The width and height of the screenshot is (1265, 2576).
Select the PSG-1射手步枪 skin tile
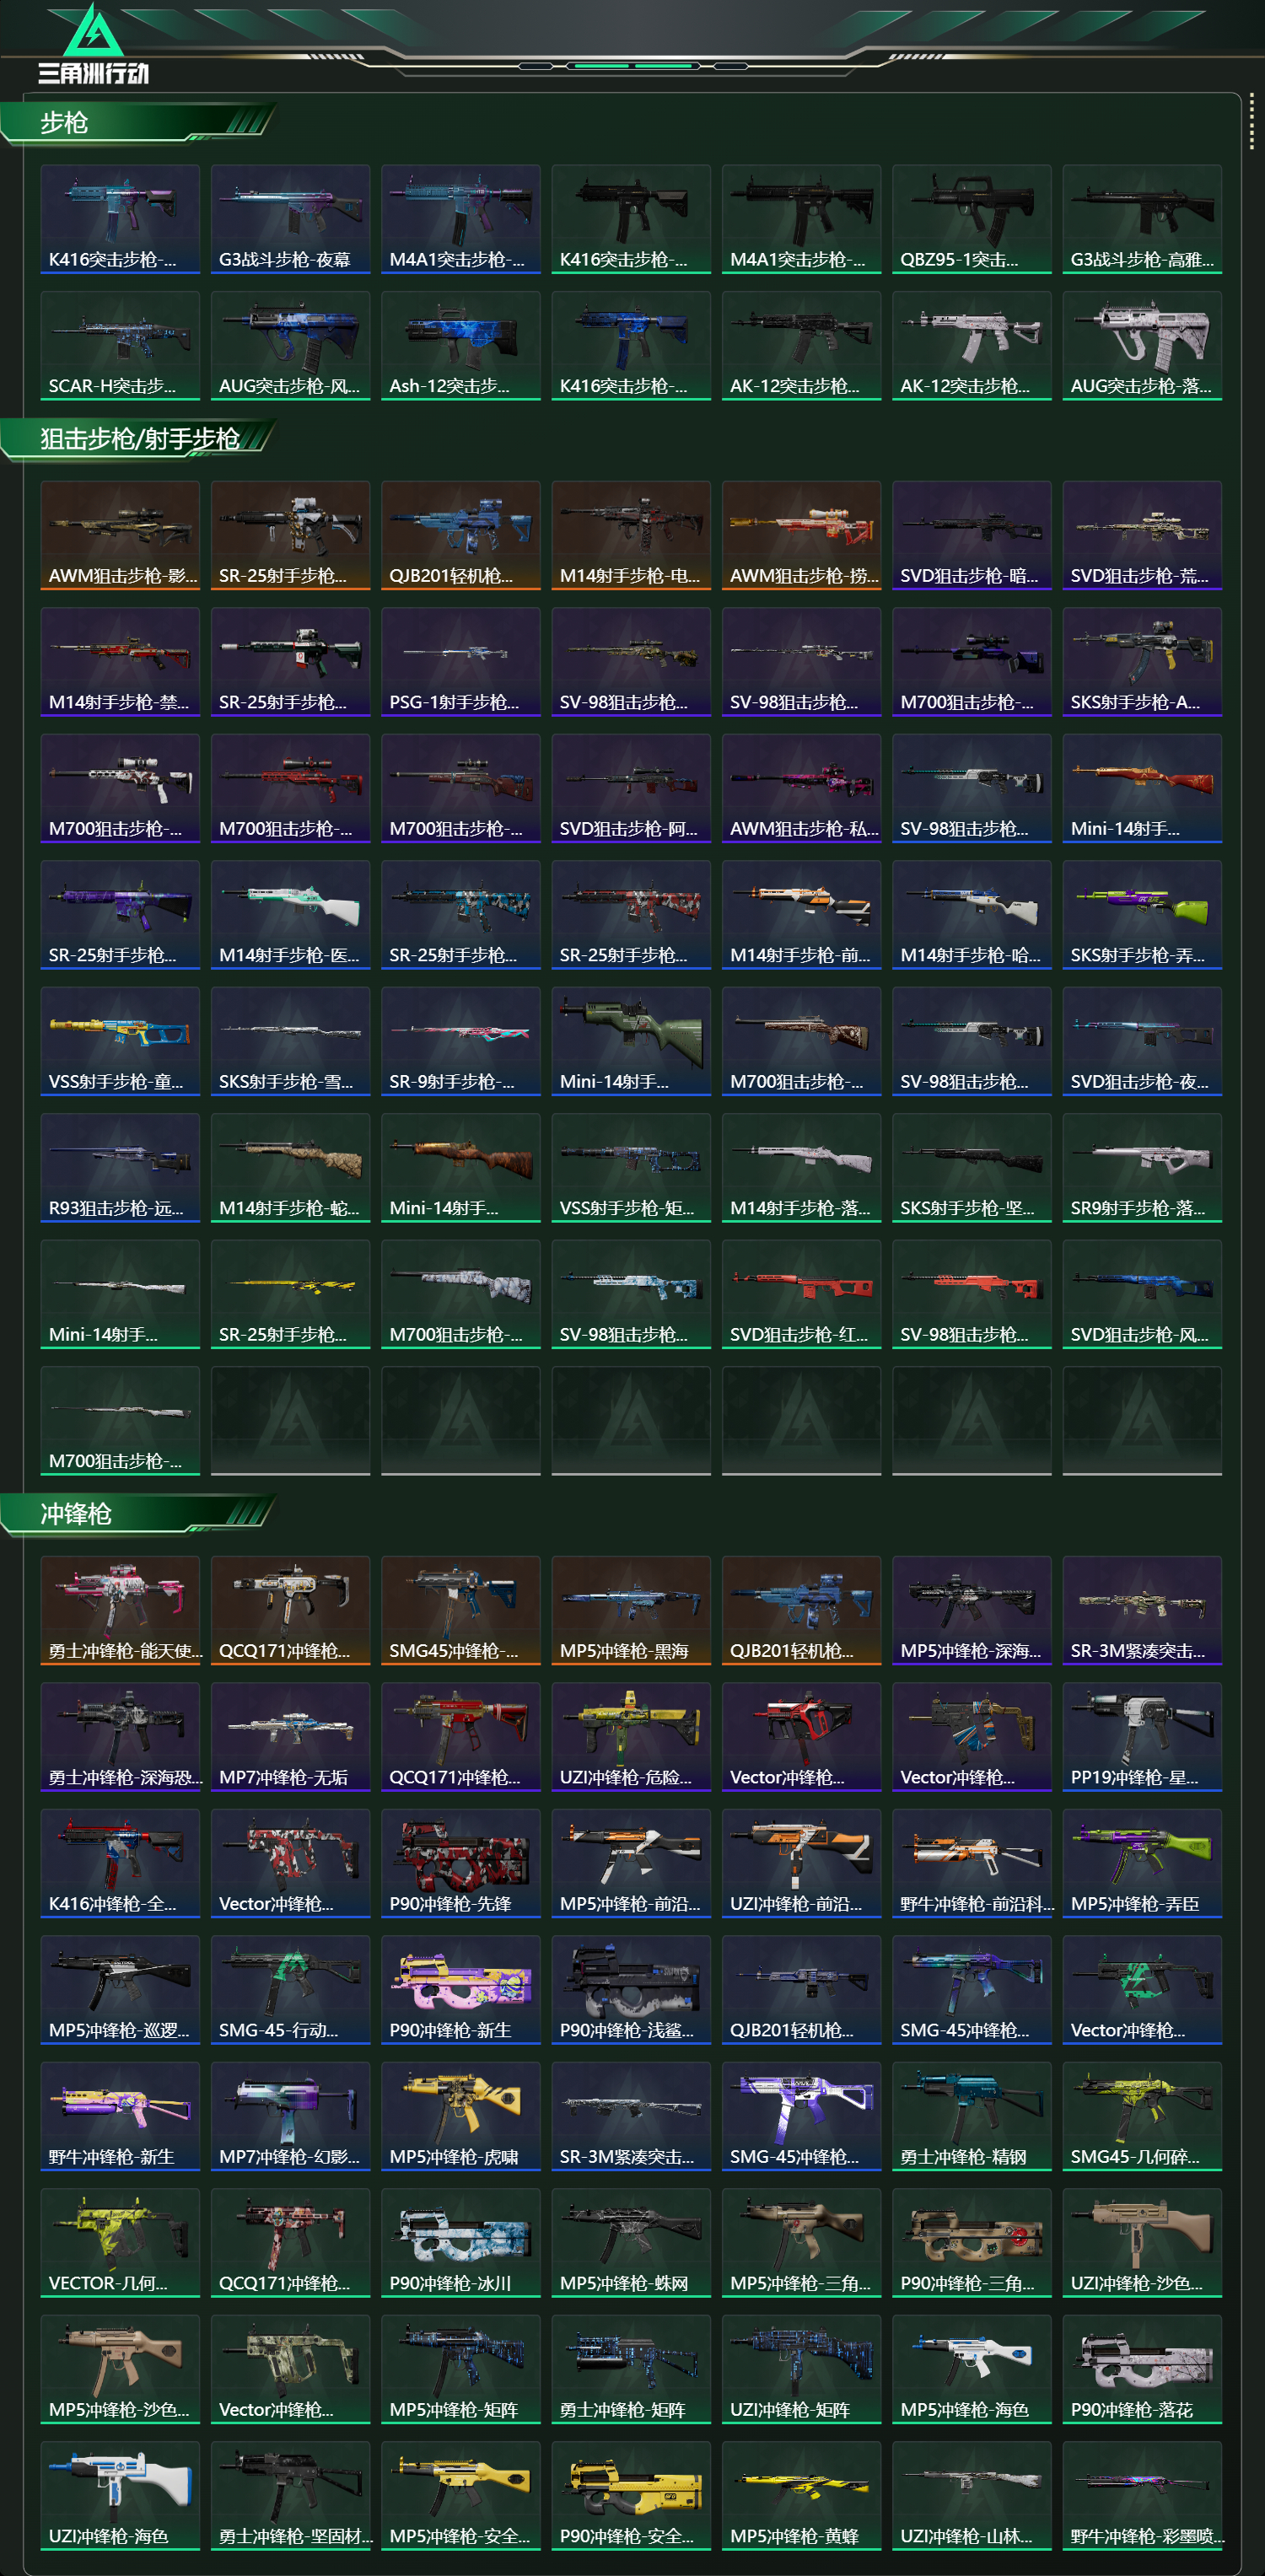[x=460, y=662]
